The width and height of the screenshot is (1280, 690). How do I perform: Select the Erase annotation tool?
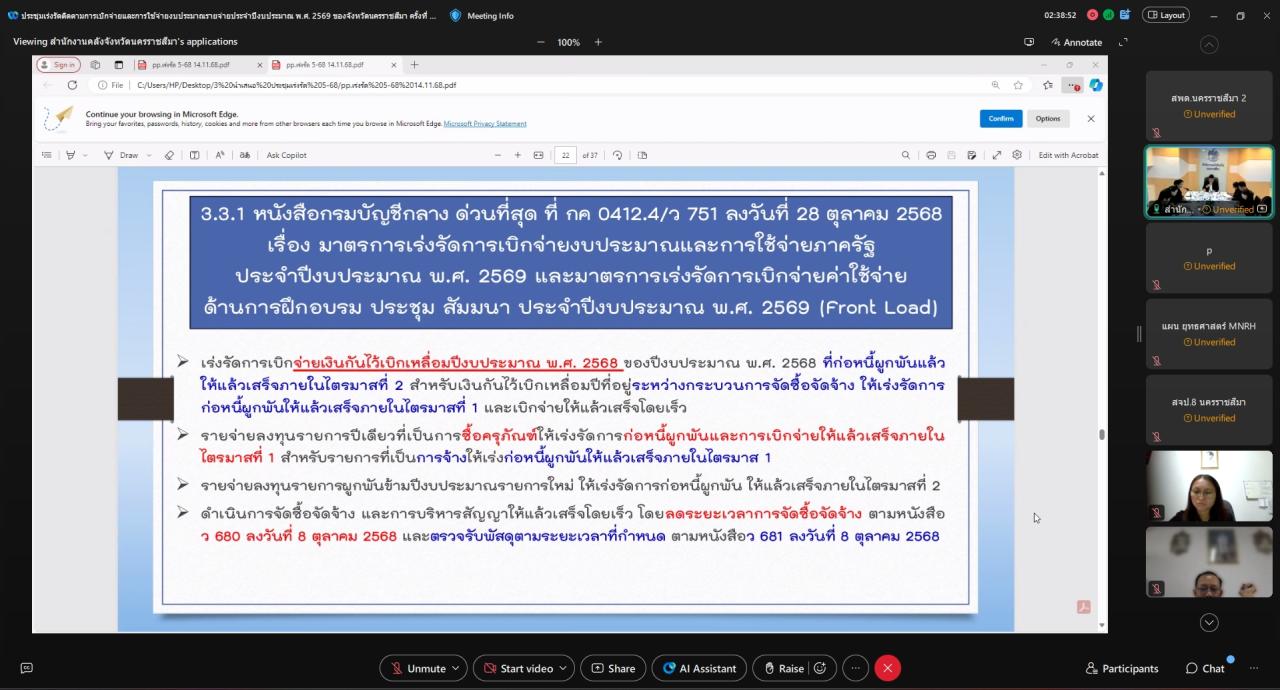click(170, 155)
